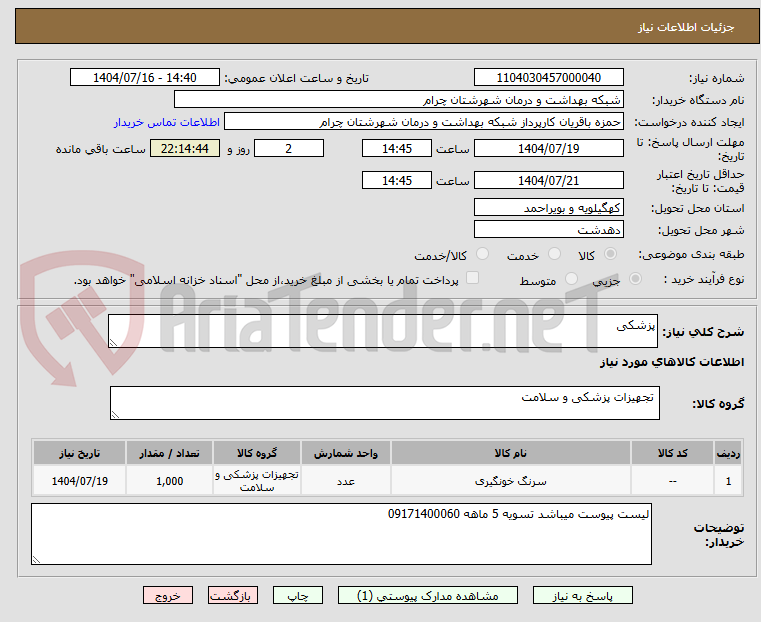Viewport: 761px width, 622px height.
Task: Click the تجهیزات پزشکی و سلامت table cell
Action: coord(257,481)
